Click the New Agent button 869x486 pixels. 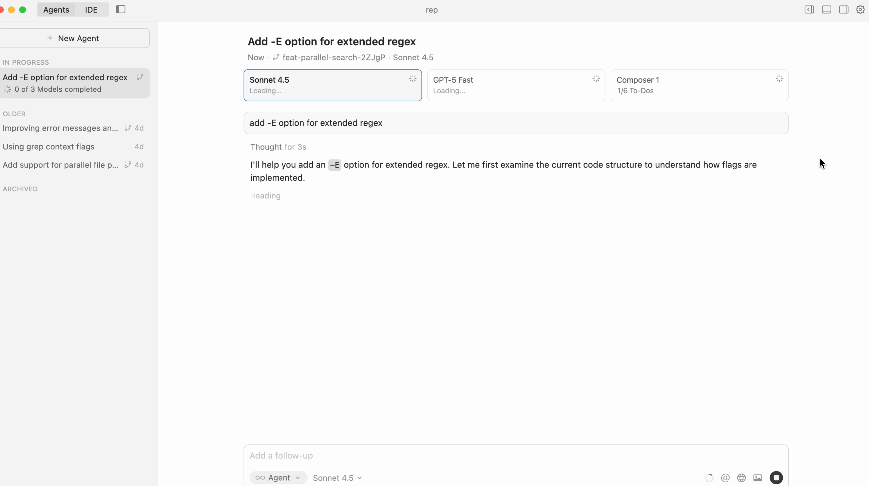click(74, 38)
